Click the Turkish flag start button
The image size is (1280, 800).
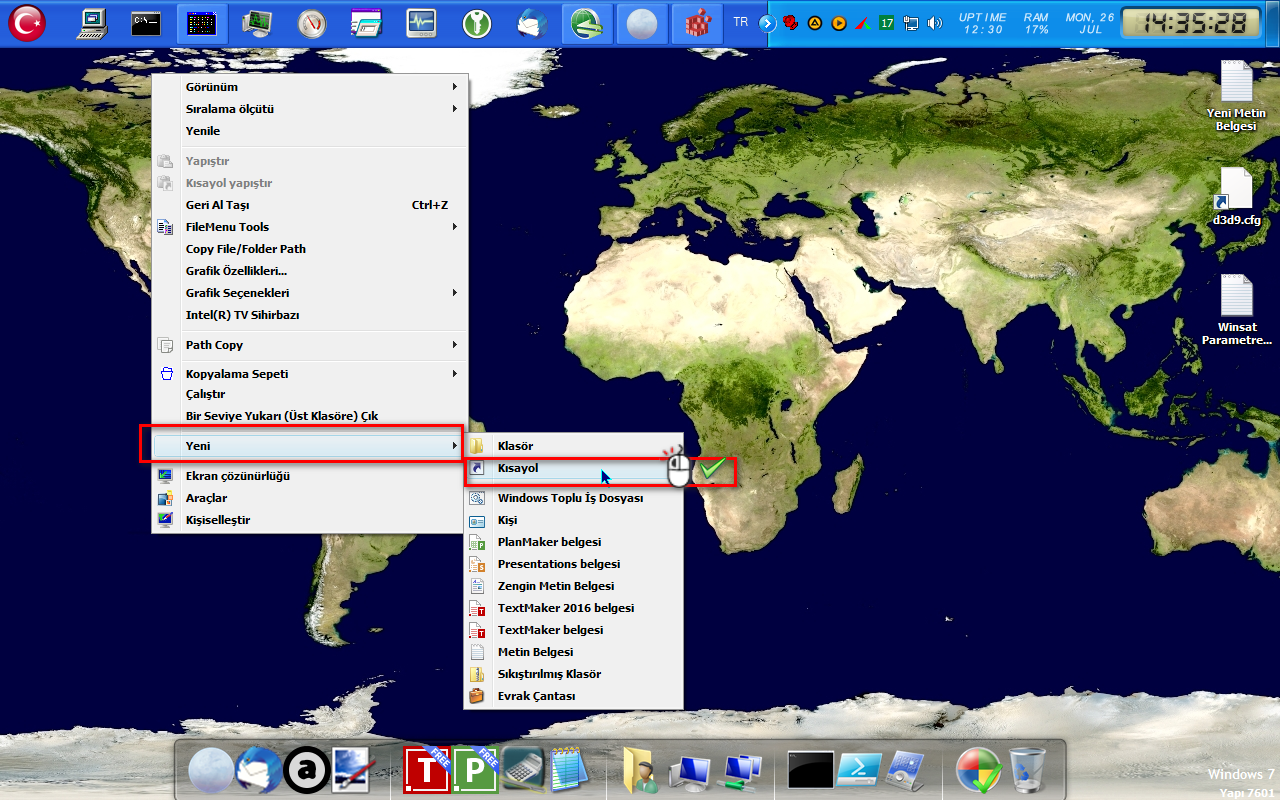pos(27,23)
